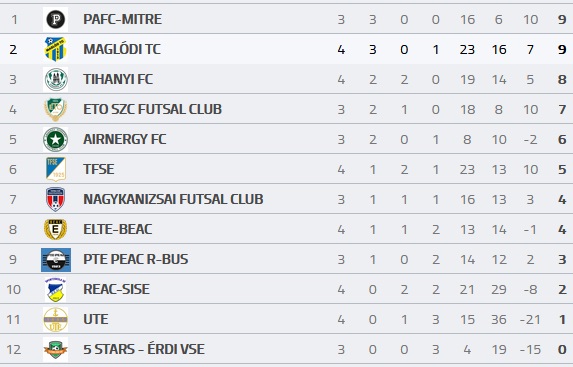Open the PAFC-MITRE team name link
Screen dimensions: 573x367
point(122,19)
